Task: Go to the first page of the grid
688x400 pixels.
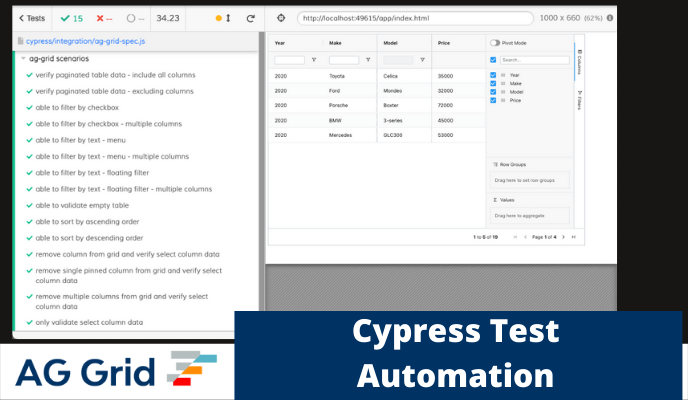Action: point(515,237)
